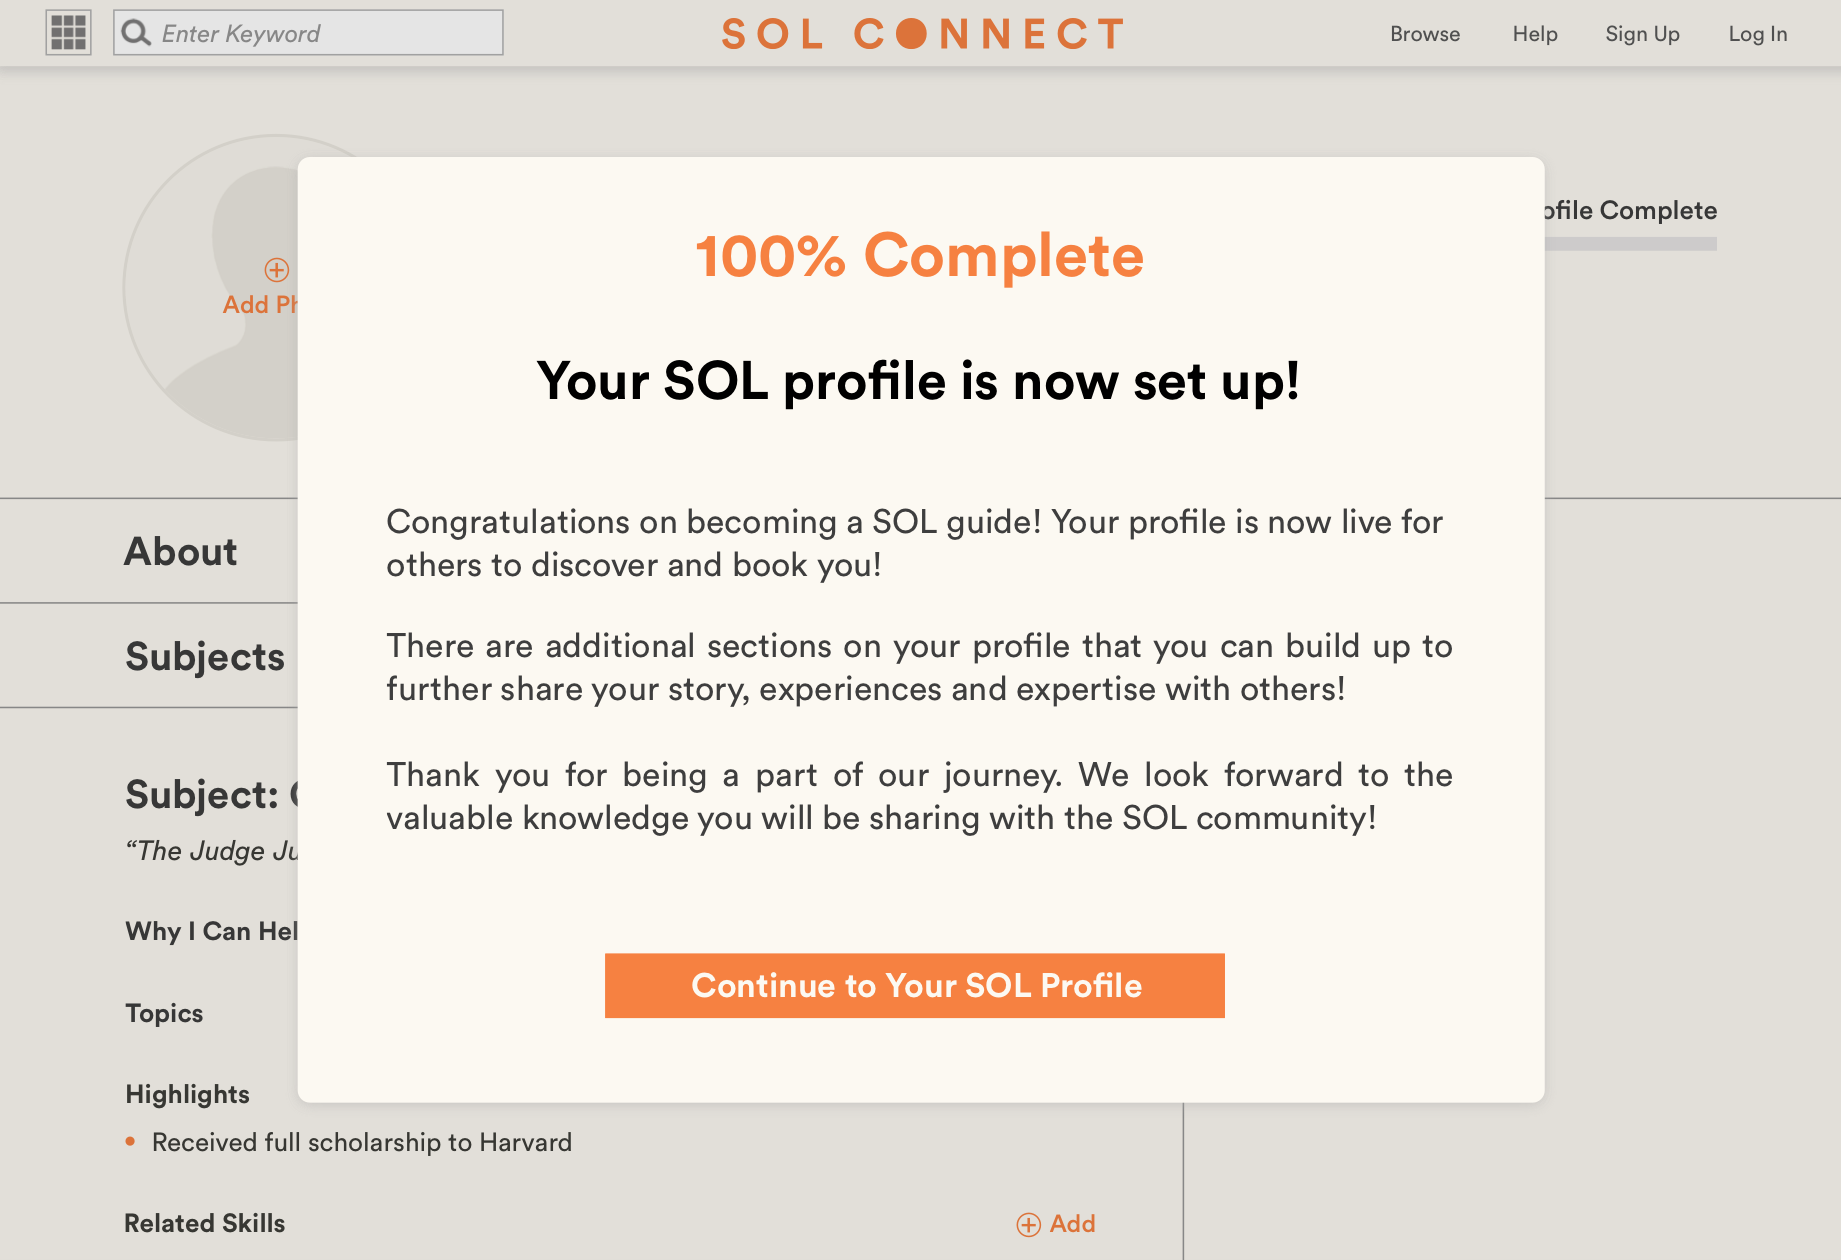Image resolution: width=1841 pixels, height=1260 pixels.
Task: Click the Received full scholarship to Harvard highlight
Action: pyautogui.click(x=361, y=1142)
